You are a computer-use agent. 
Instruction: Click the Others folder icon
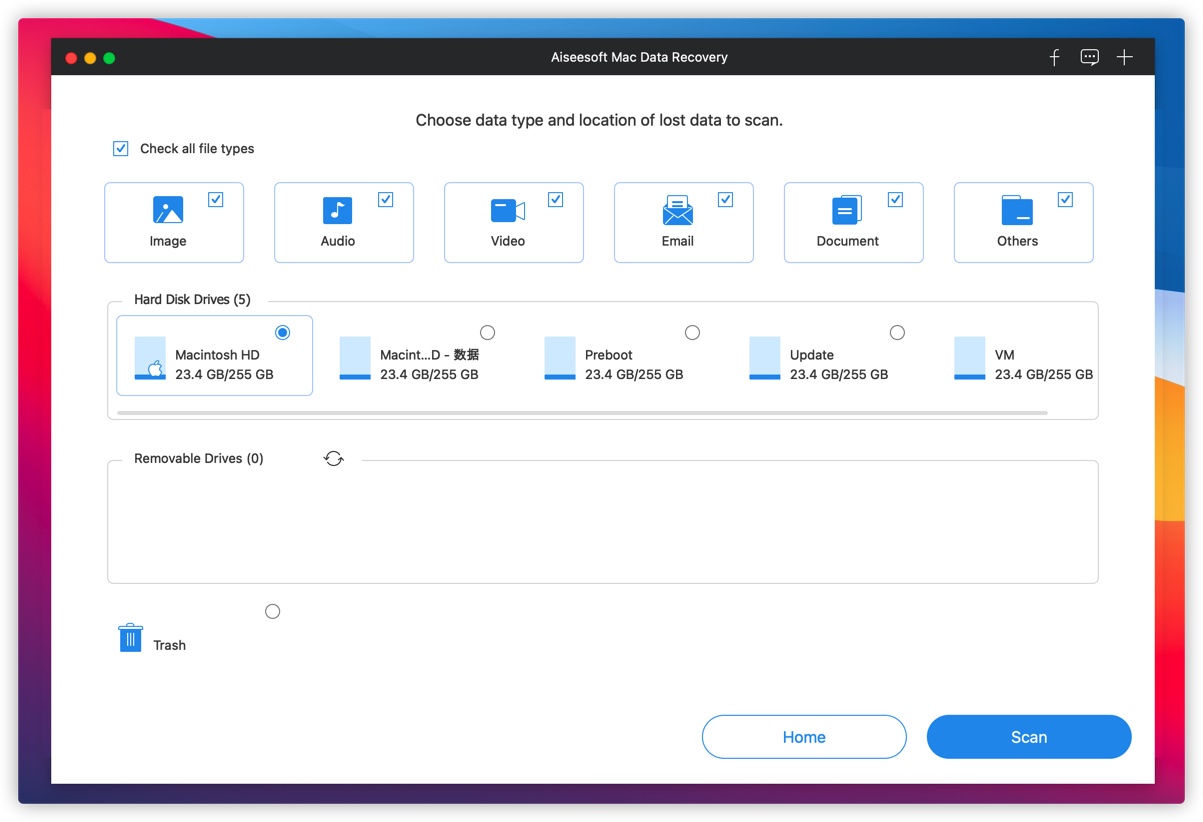pyautogui.click(x=1017, y=210)
